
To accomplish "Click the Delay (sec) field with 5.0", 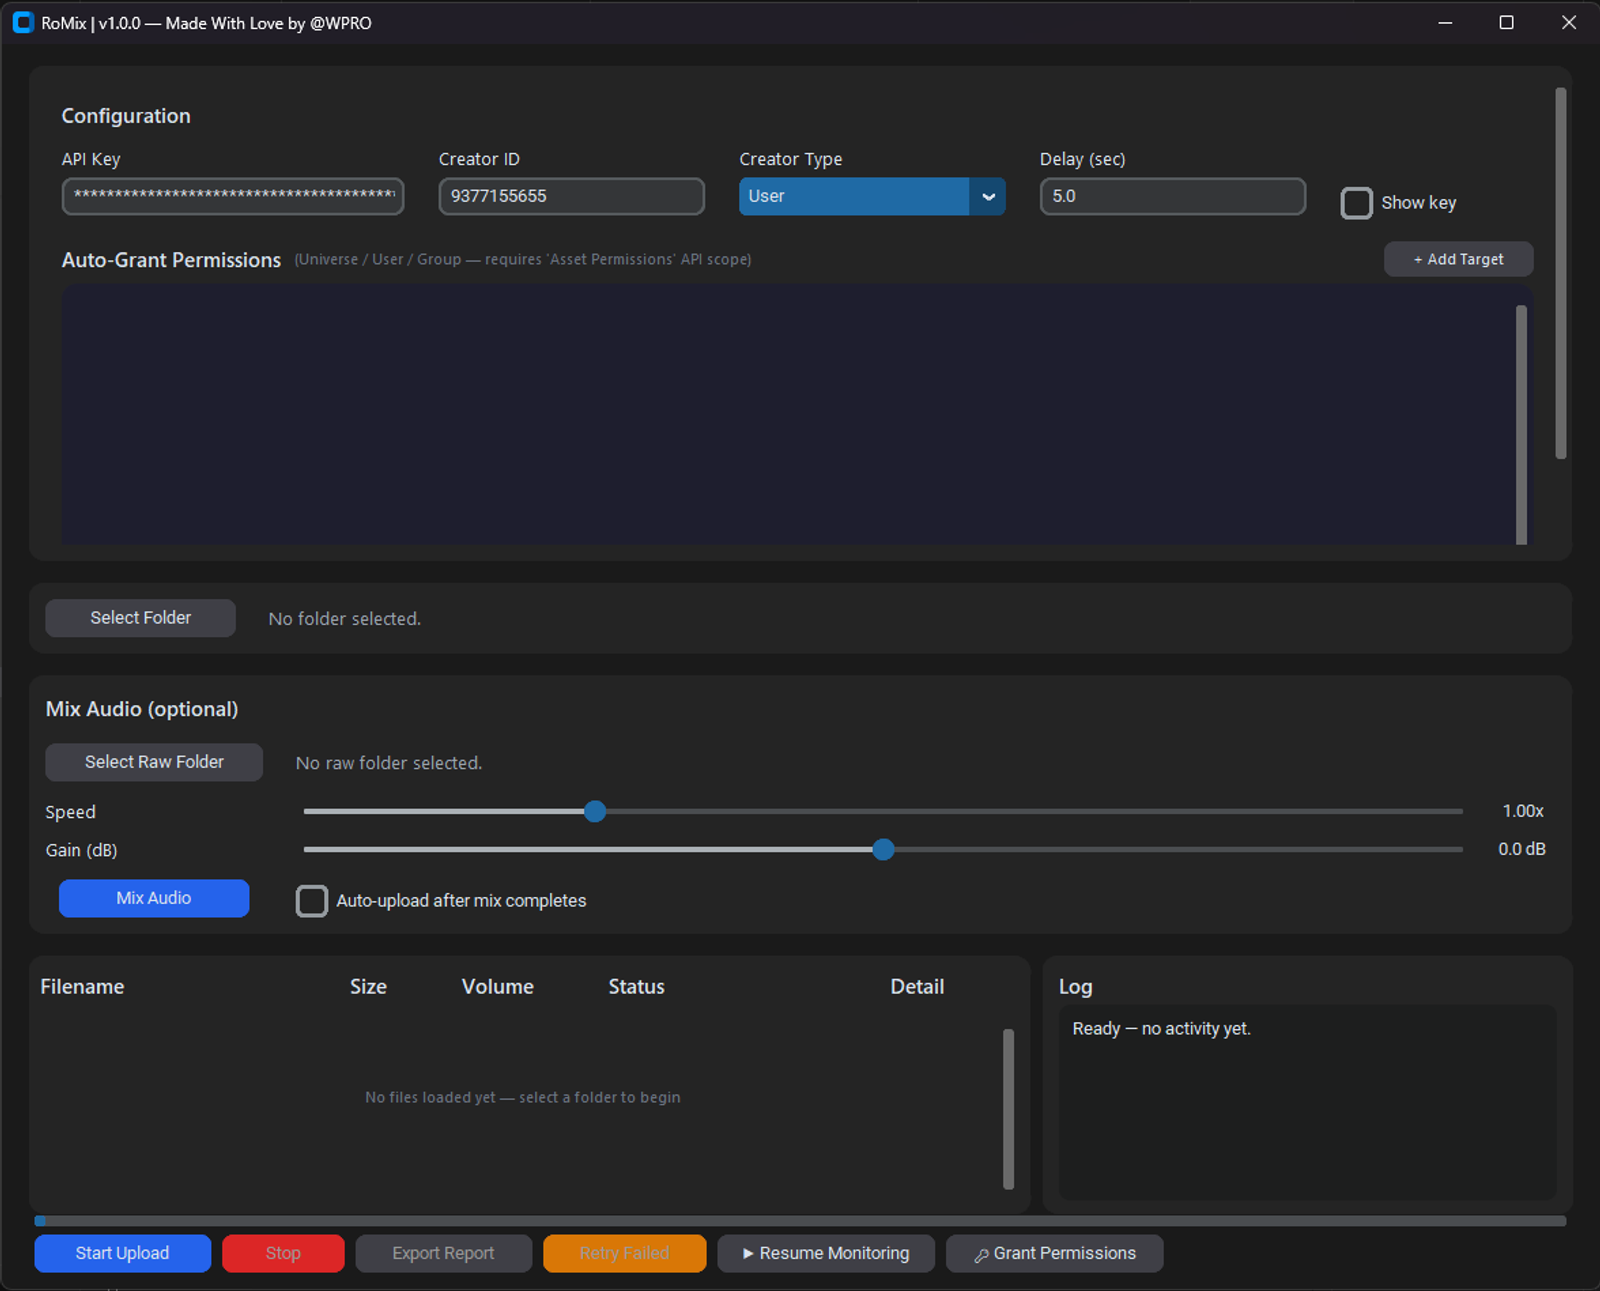I will click(1173, 196).
